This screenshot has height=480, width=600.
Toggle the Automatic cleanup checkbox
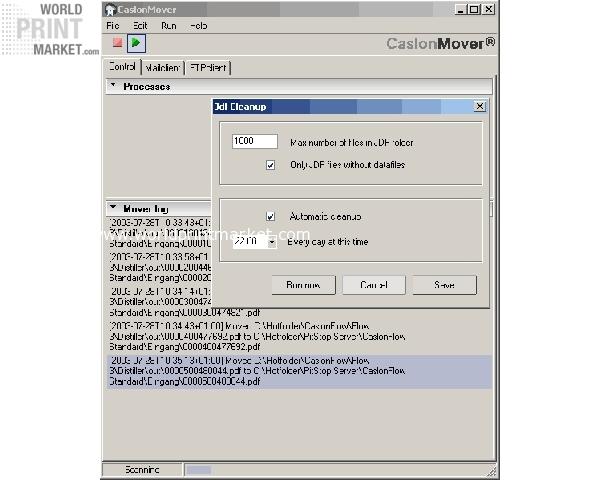coord(271,217)
